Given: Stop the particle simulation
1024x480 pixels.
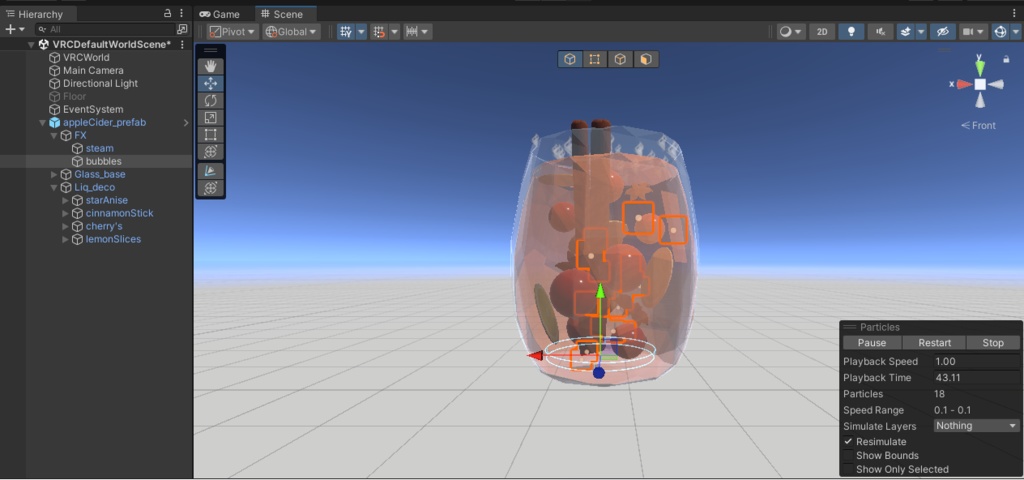Looking at the screenshot, I should point(993,343).
